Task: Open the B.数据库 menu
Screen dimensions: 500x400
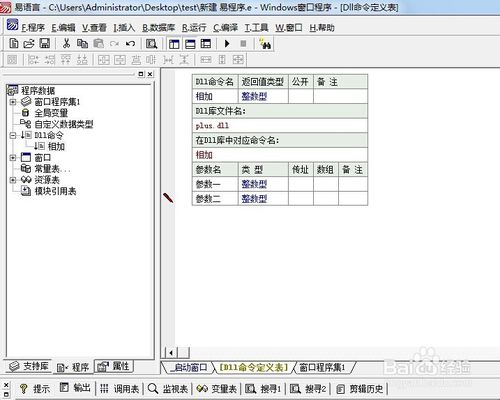Action: coord(158,28)
